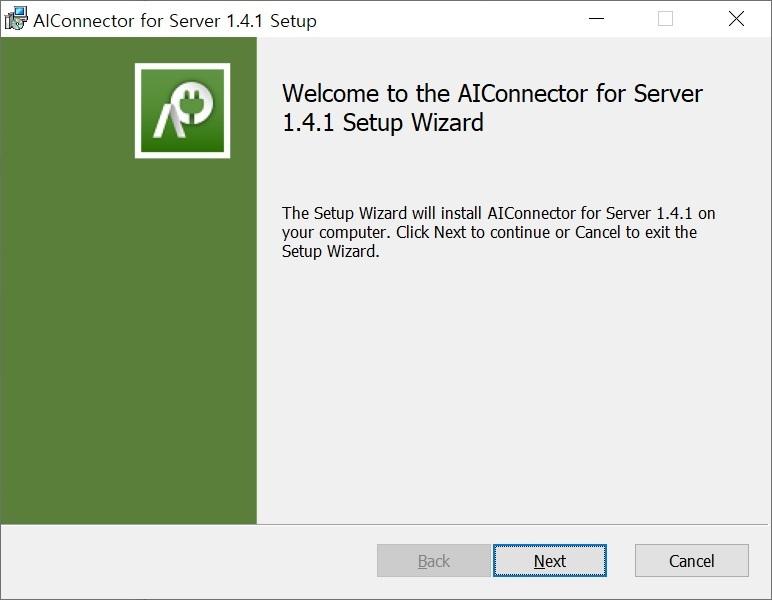Click the disabled Back button
The image size is (772, 600).
434,561
